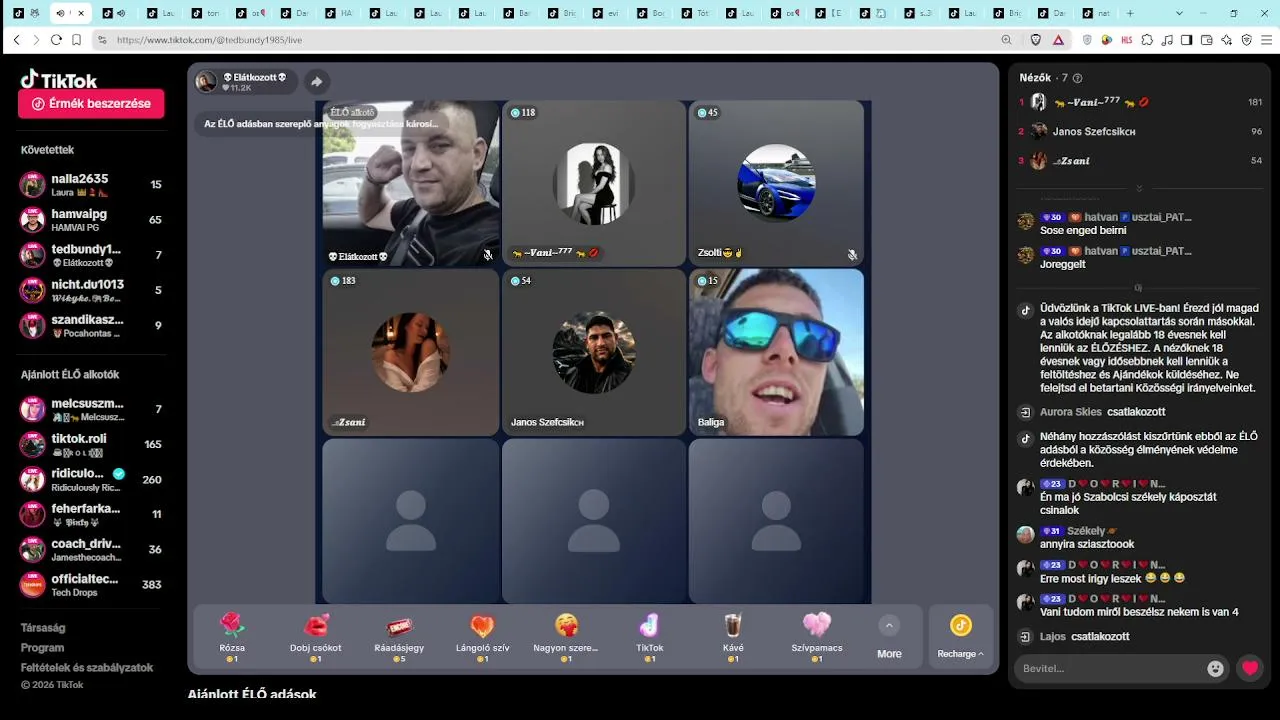Viewport: 1280px width, 720px height.
Task: Click the Bevitel... chat input field
Action: click(x=1108, y=668)
